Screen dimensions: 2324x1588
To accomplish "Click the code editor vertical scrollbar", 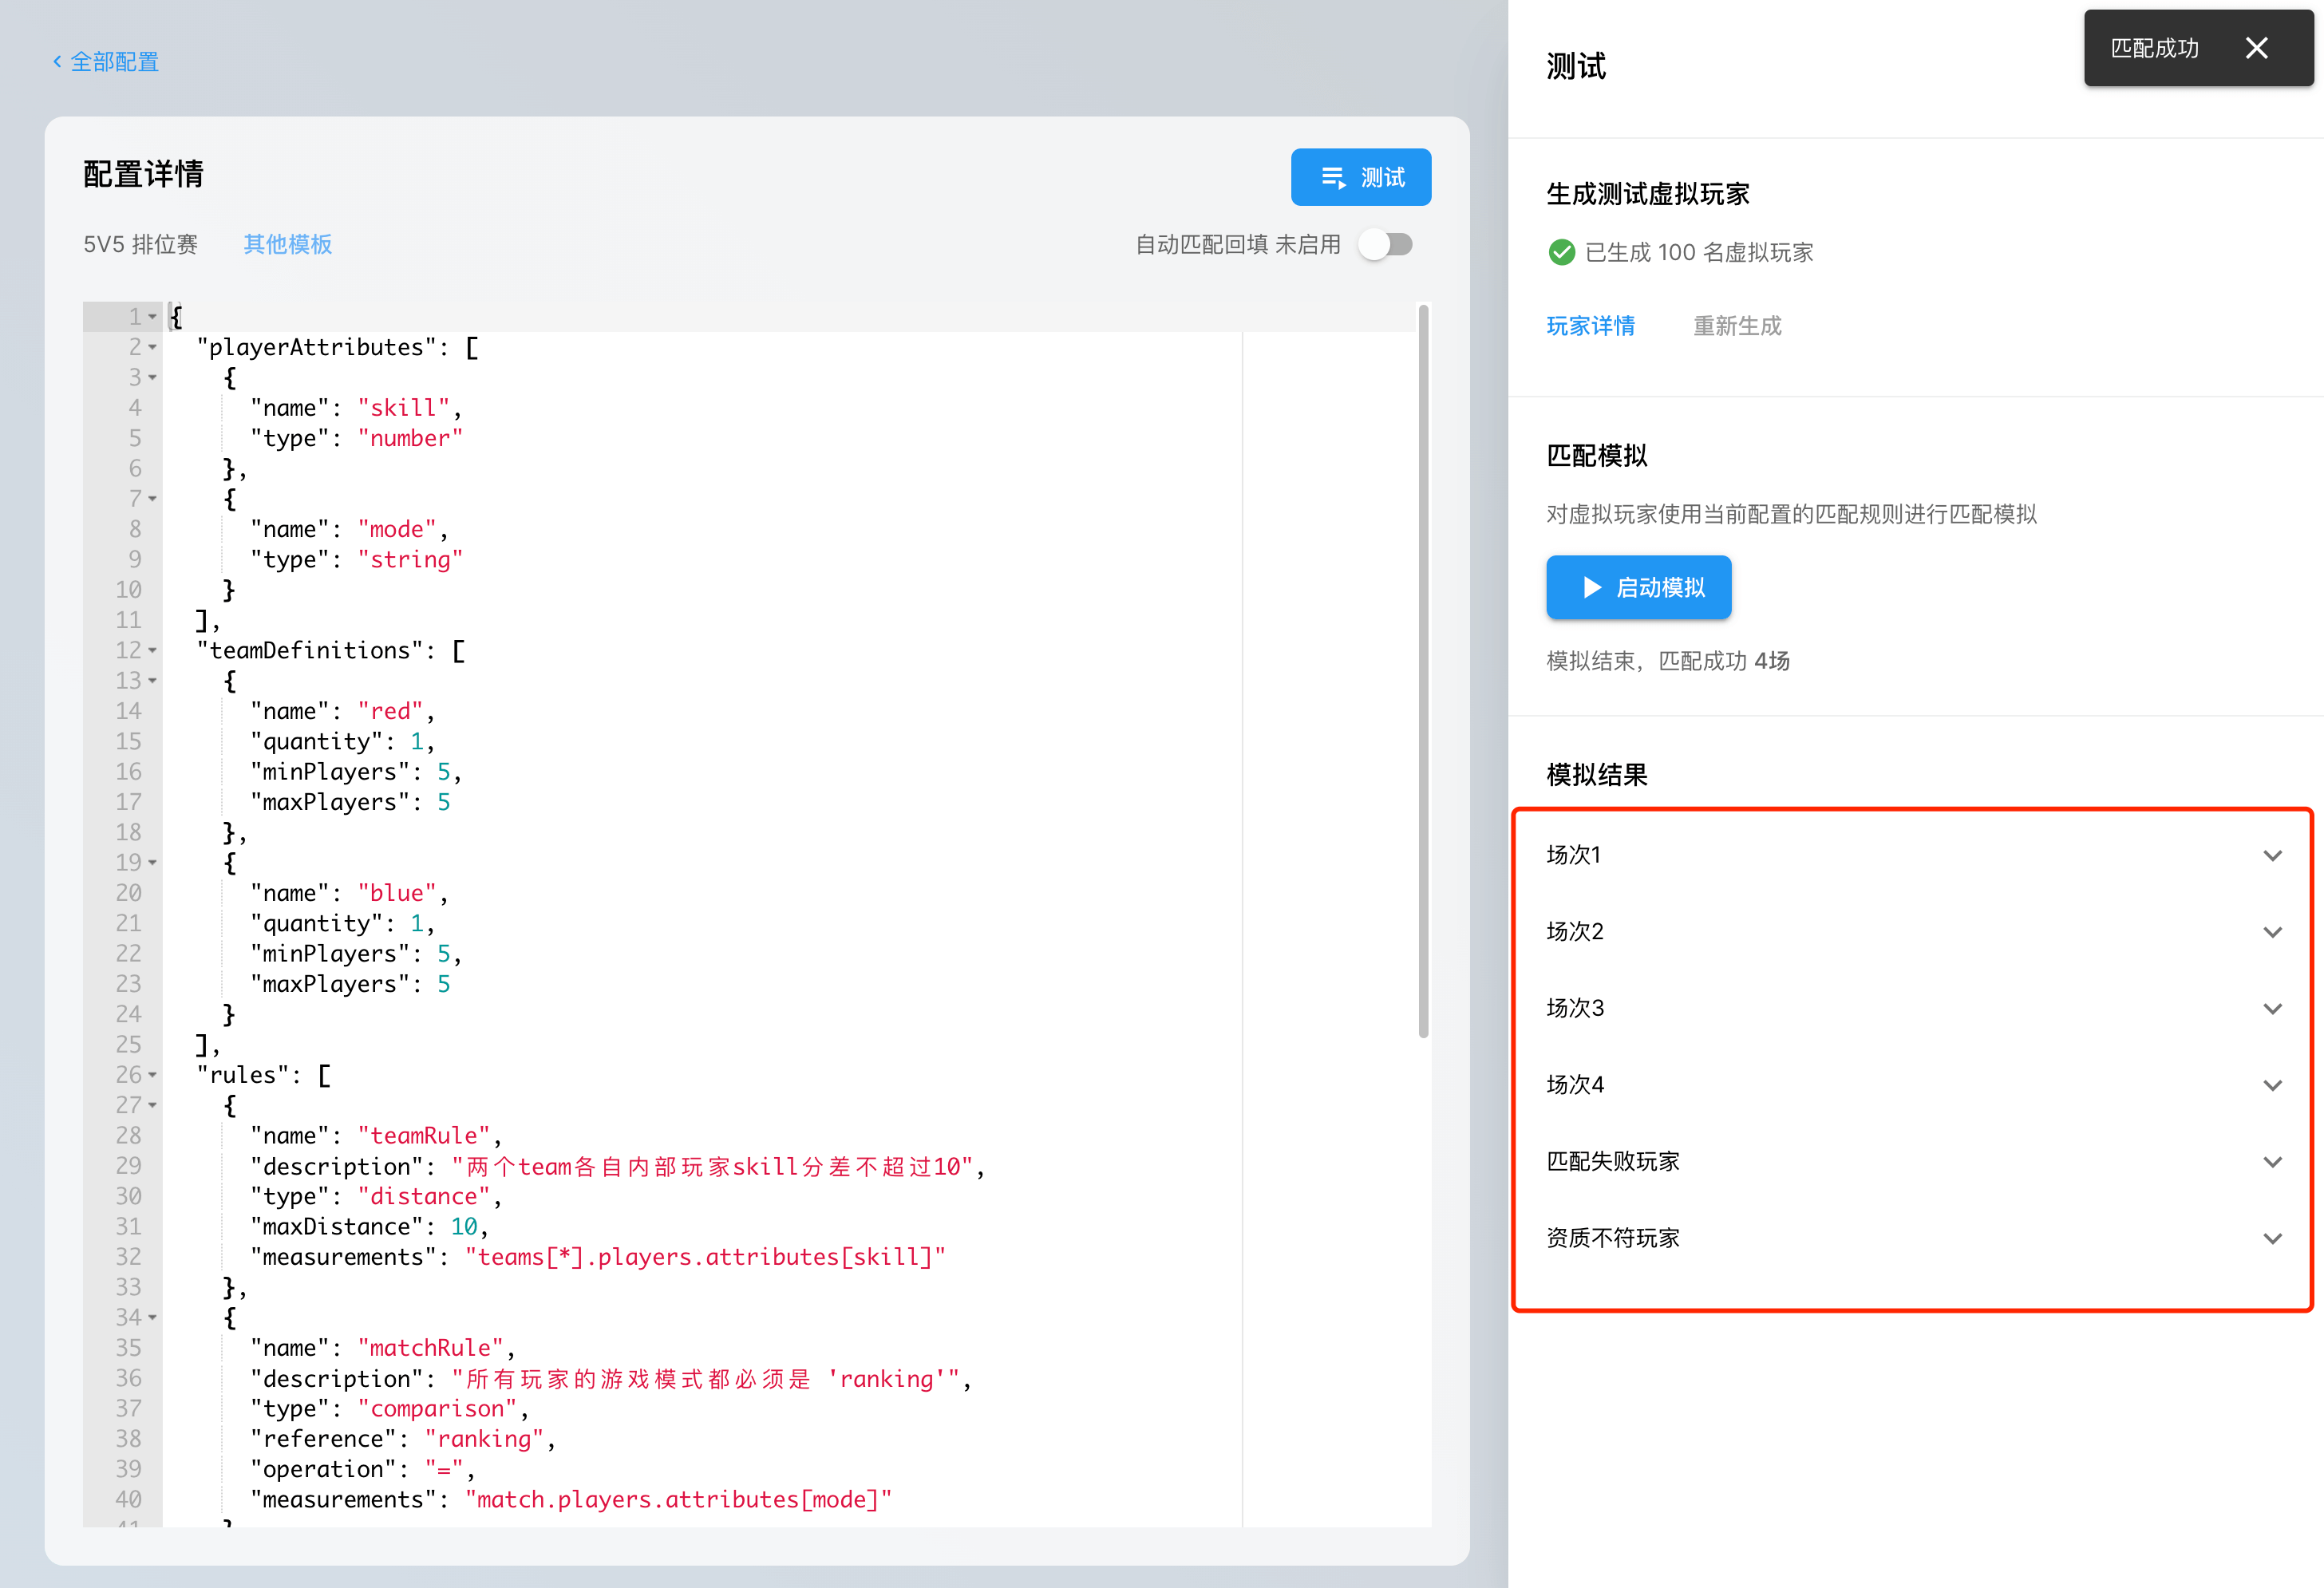I will pos(1423,670).
